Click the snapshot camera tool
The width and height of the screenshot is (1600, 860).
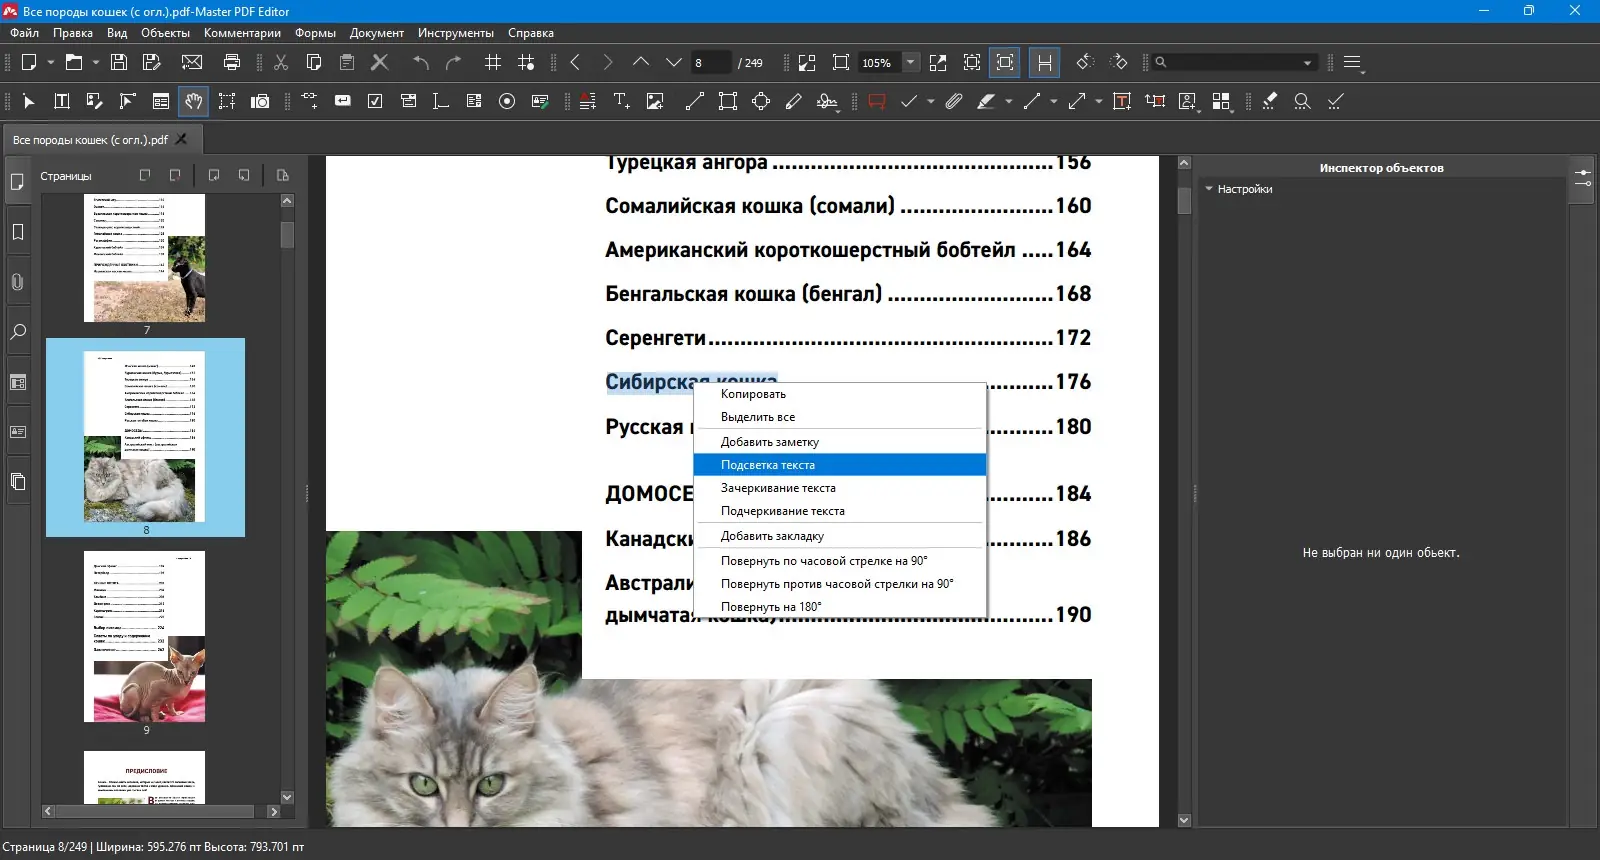[x=260, y=101]
